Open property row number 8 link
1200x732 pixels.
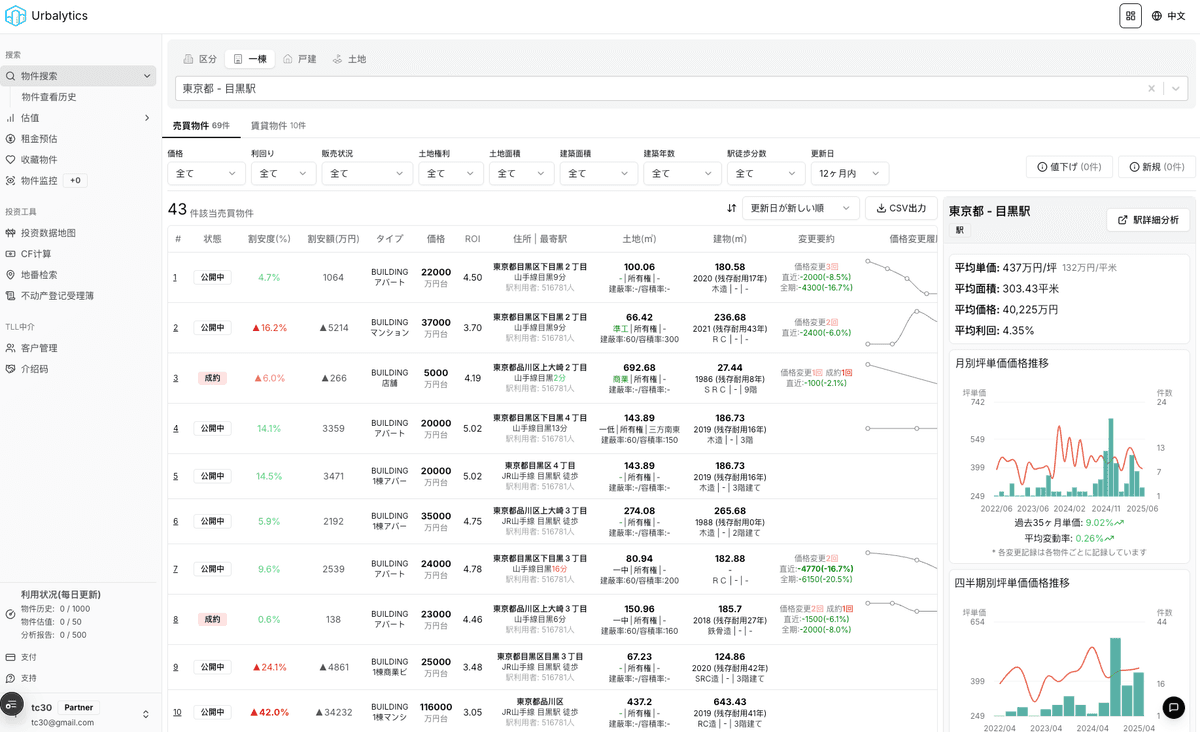click(176, 620)
